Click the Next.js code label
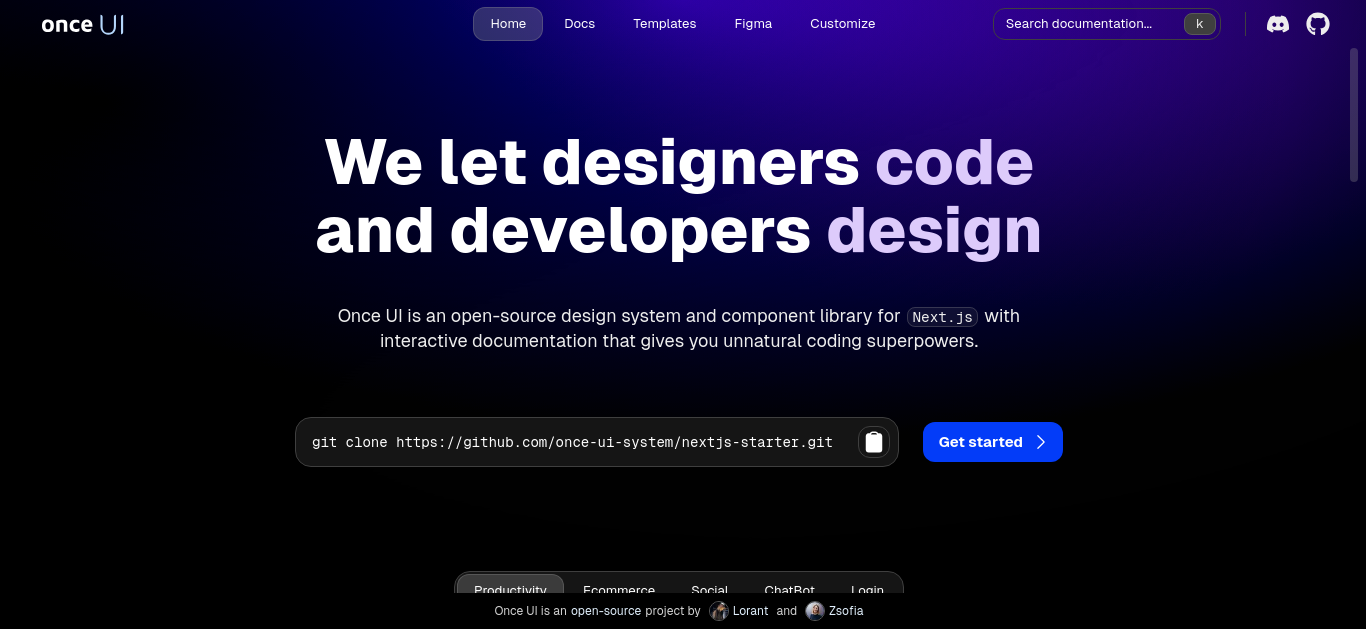 942,317
